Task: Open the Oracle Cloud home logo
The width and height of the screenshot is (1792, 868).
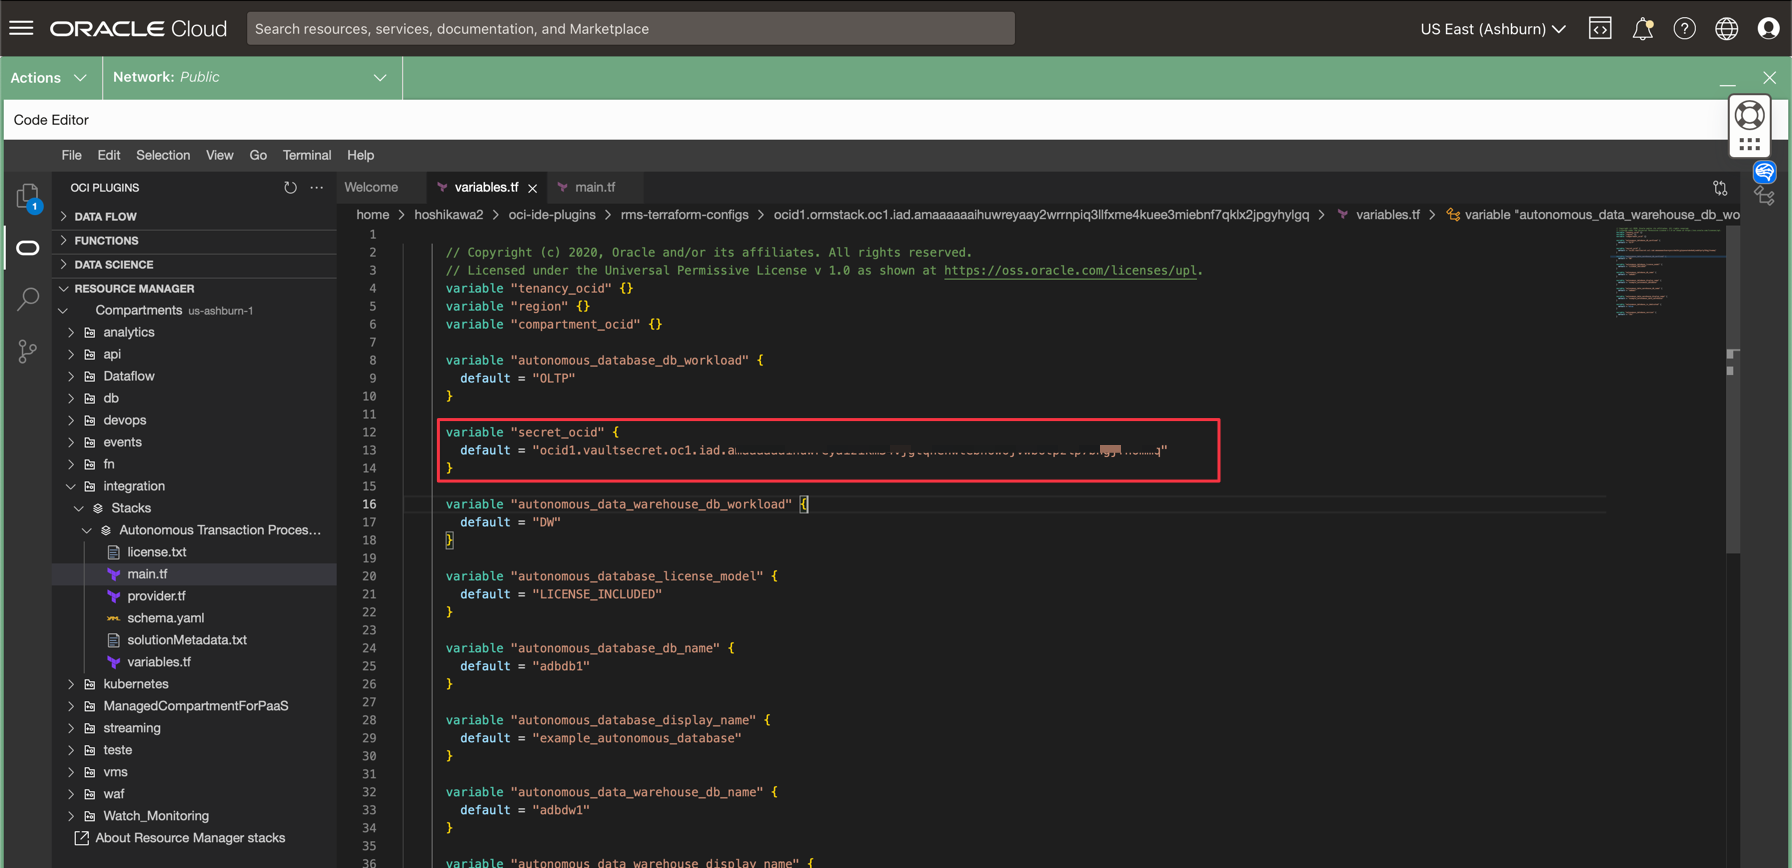Action: point(139,29)
